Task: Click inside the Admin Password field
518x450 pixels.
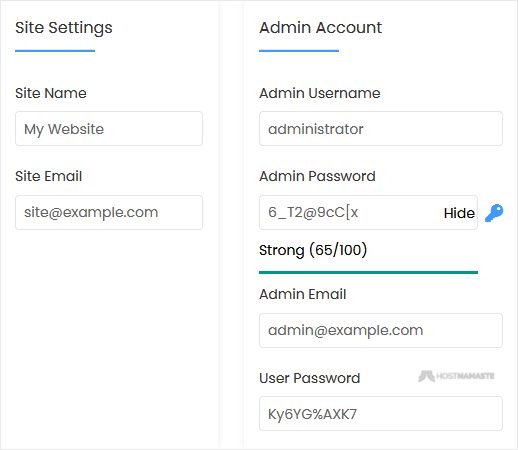Action: pos(350,212)
